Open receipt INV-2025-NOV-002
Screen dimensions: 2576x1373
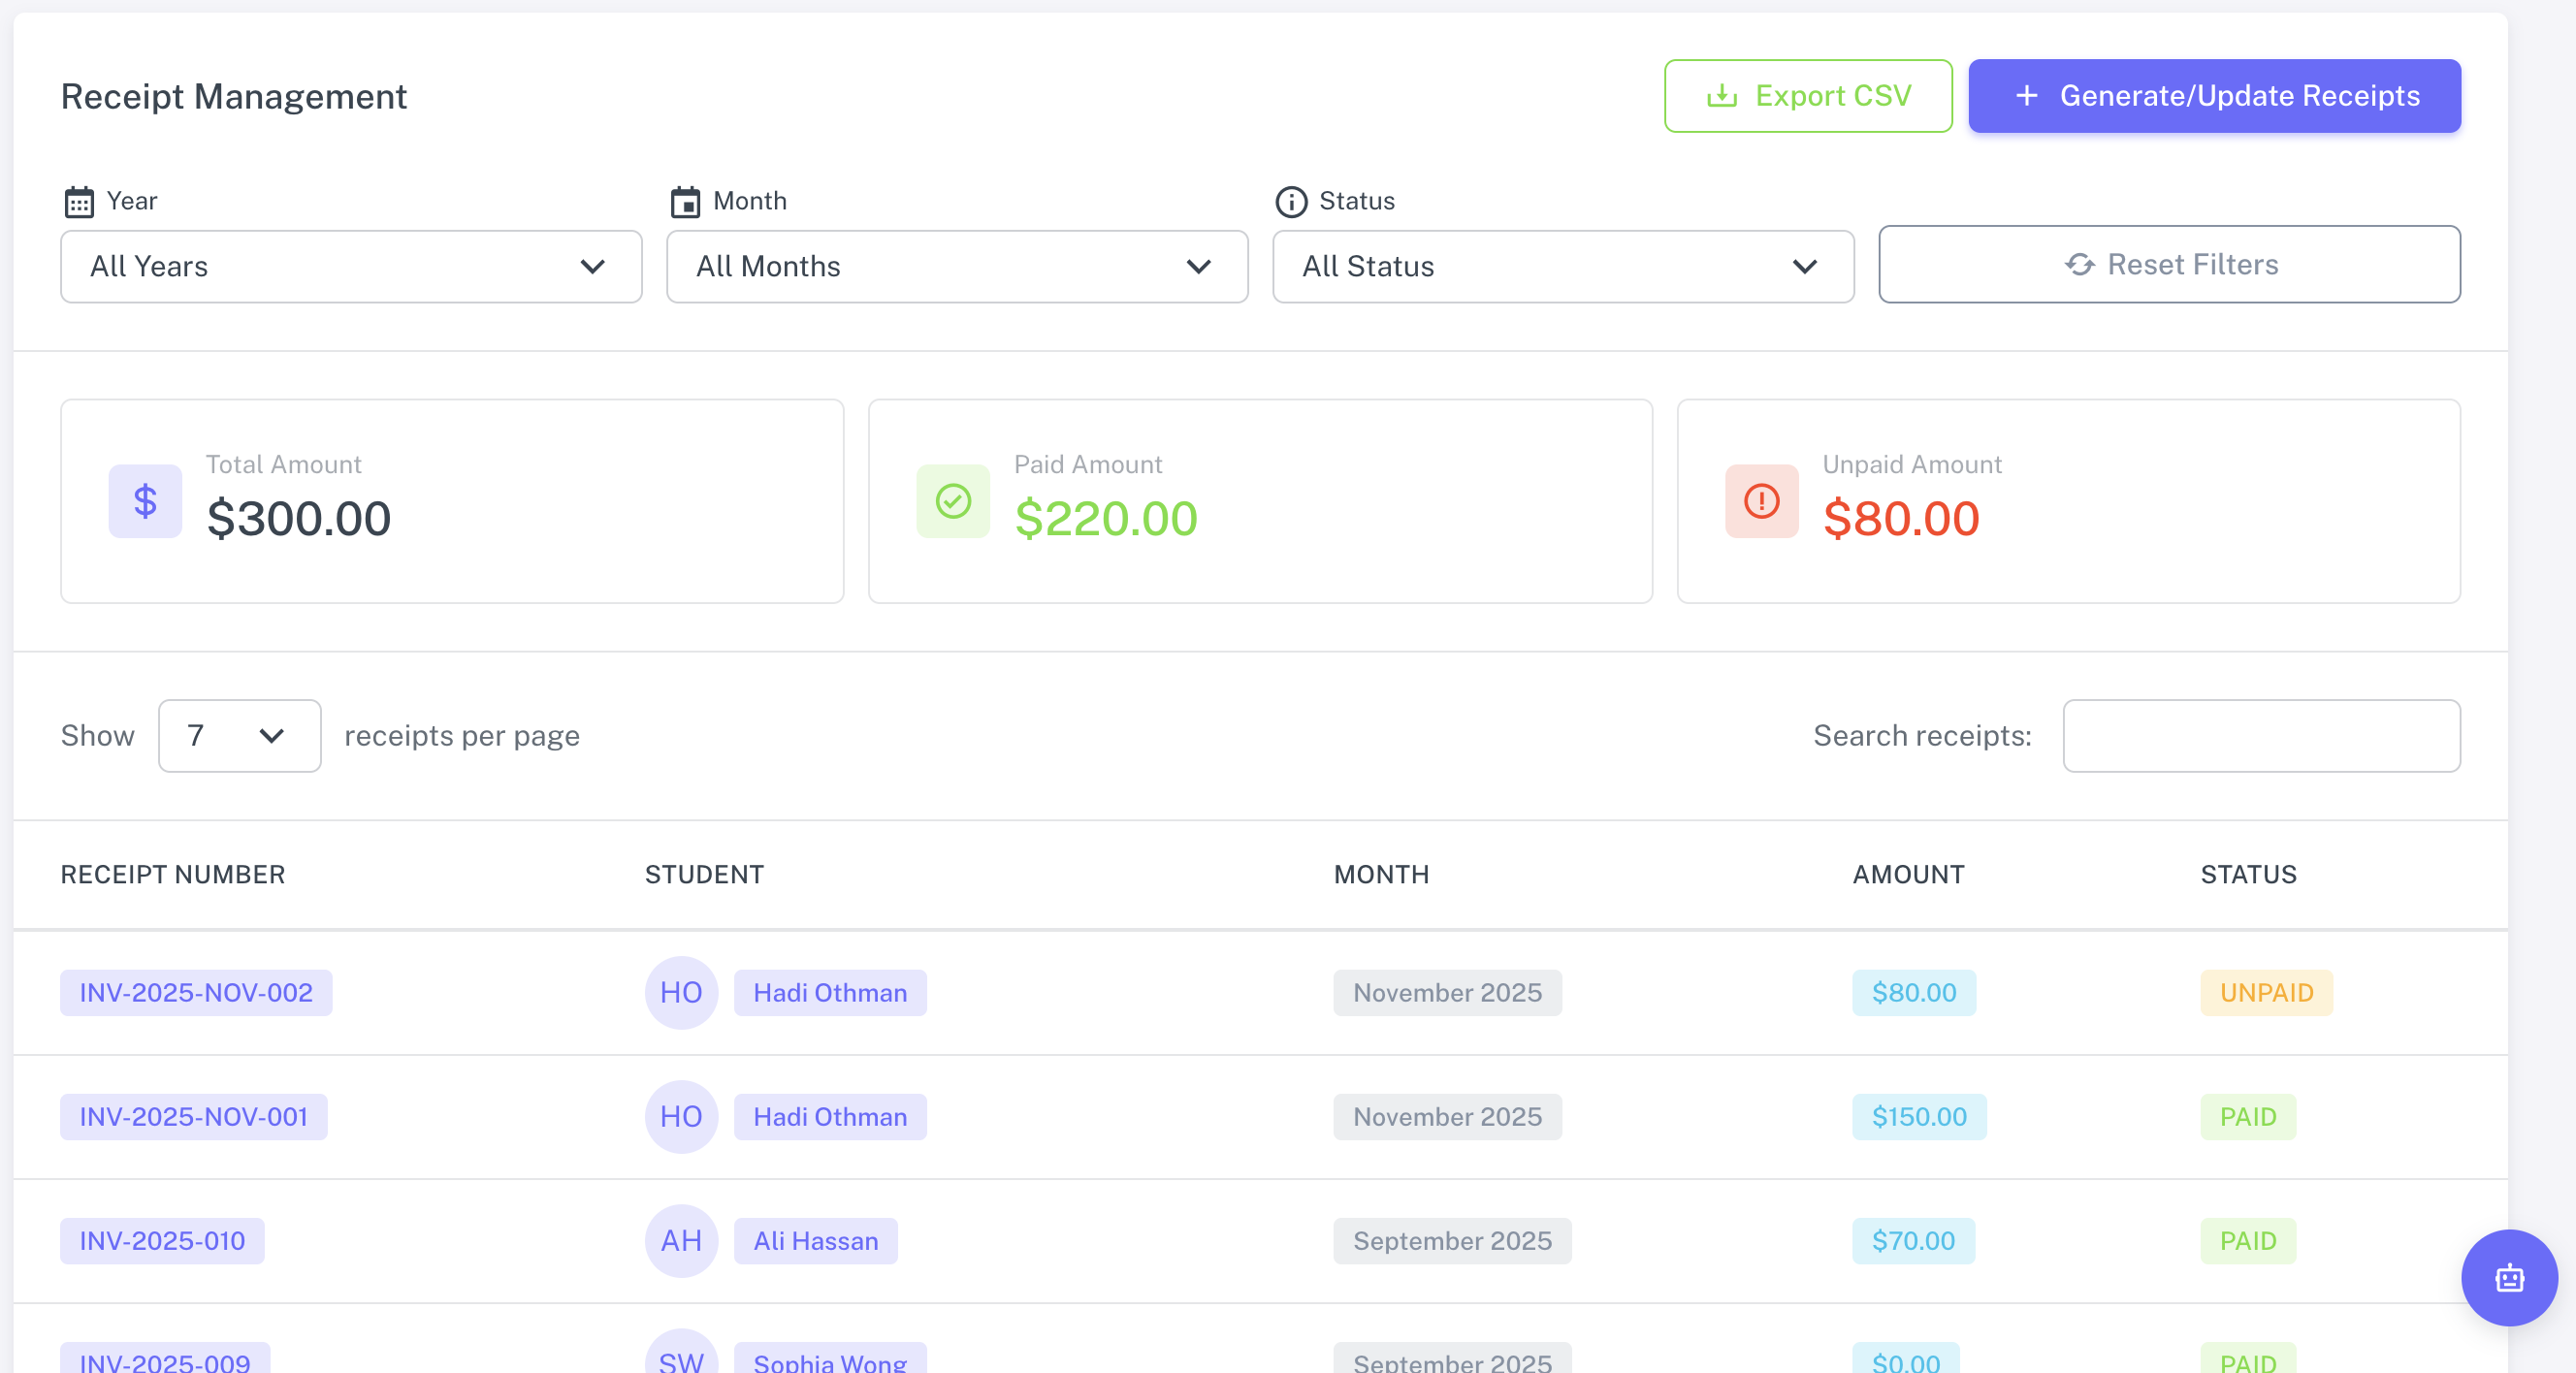tap(196, 992)
